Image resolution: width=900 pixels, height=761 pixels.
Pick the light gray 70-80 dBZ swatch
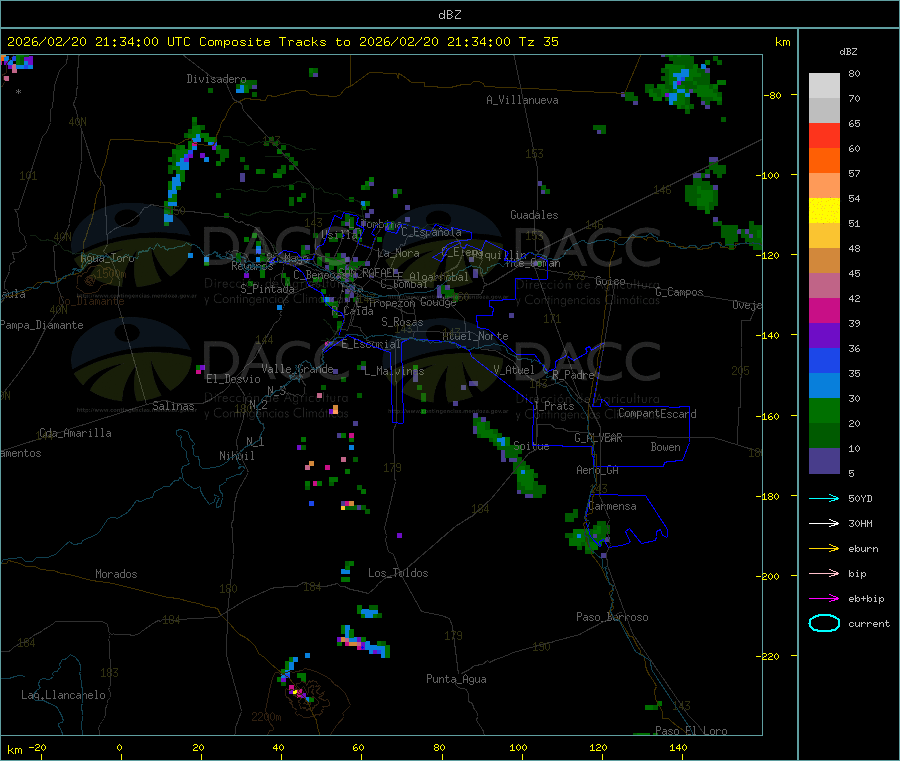coord(824,86)
